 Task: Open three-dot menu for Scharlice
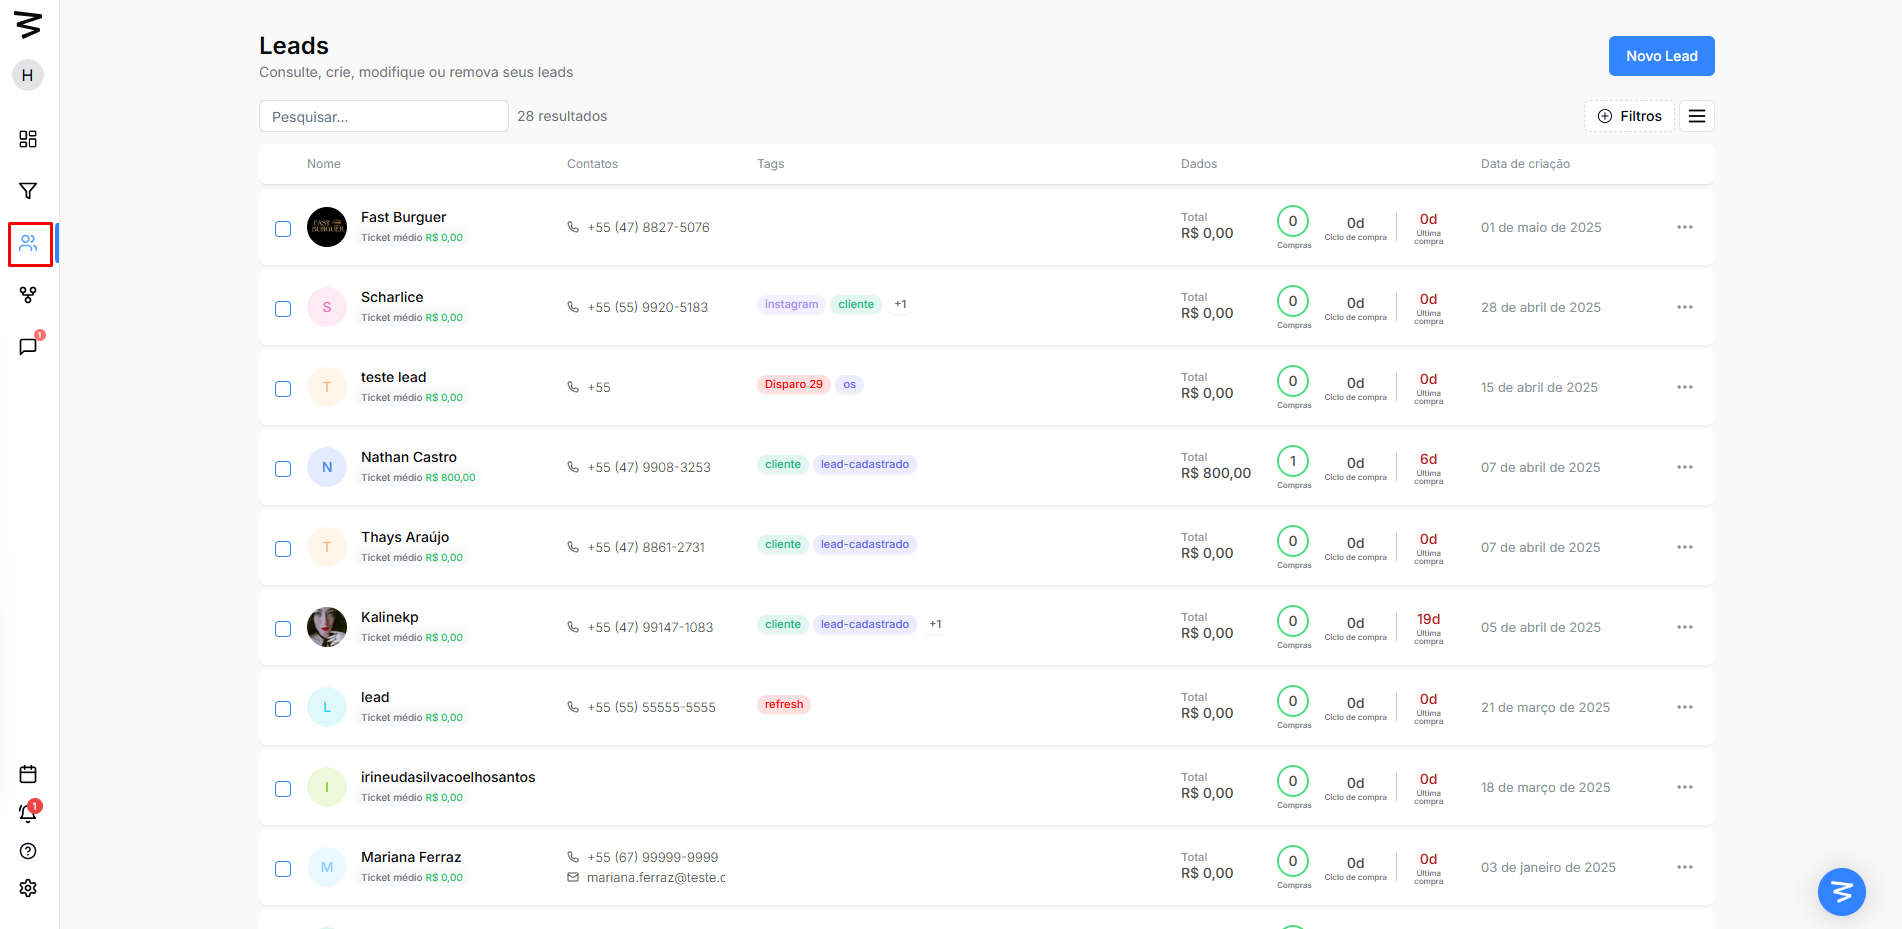coord(1685,307)
